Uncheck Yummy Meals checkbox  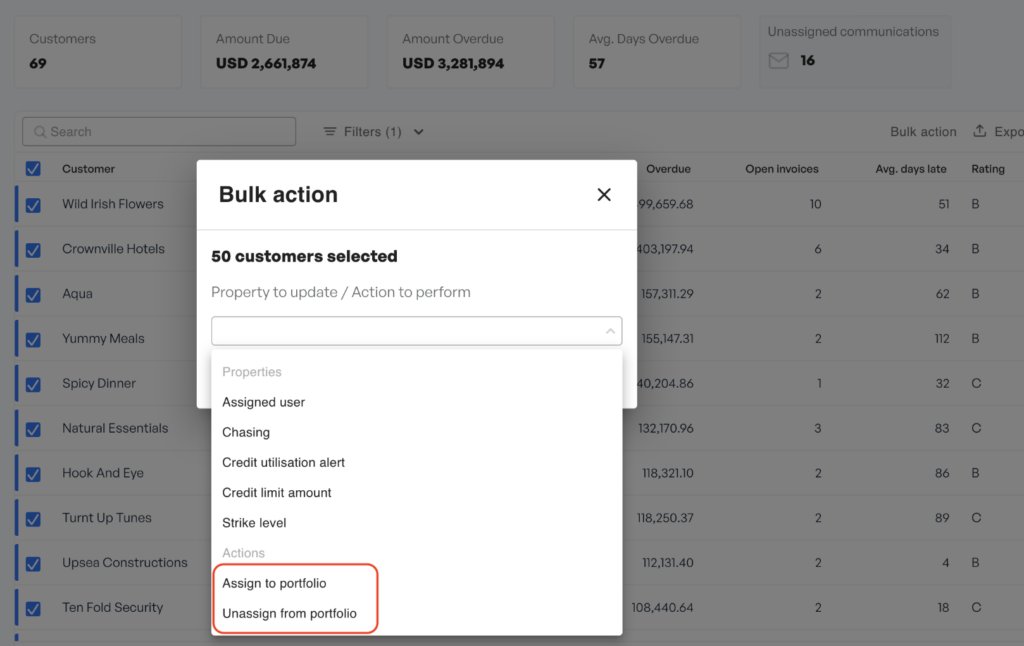click(x=33, y=340)
